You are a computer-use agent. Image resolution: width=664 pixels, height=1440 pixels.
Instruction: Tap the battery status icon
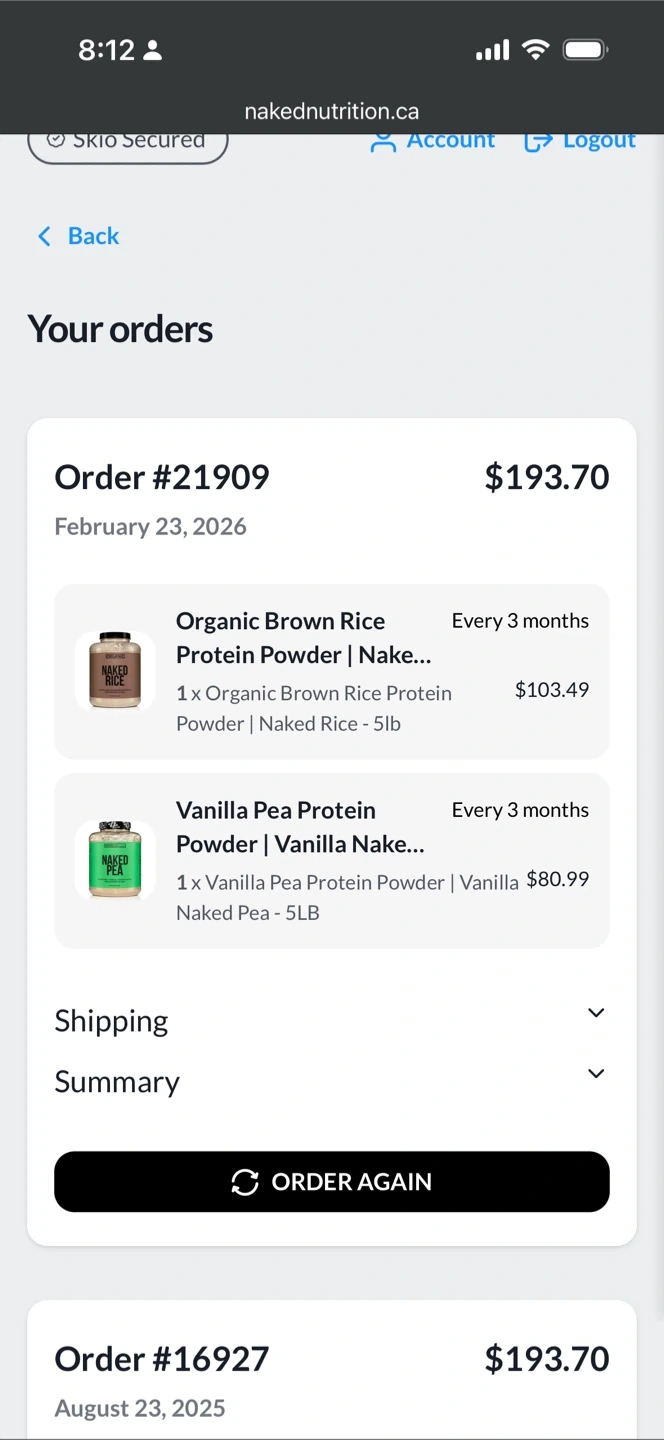(585, 50)
